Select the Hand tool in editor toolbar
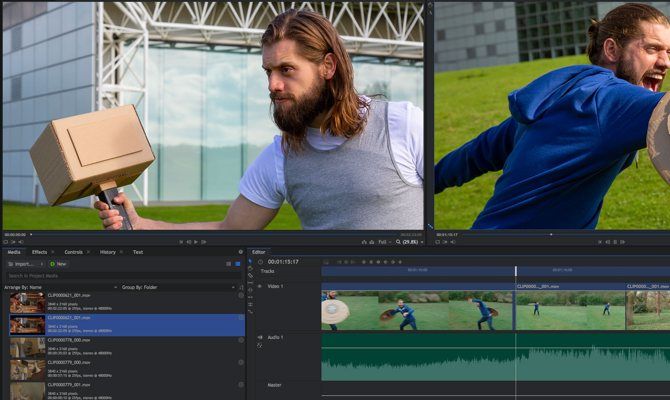This screenshot has width=670, height=400. point(250,269)
